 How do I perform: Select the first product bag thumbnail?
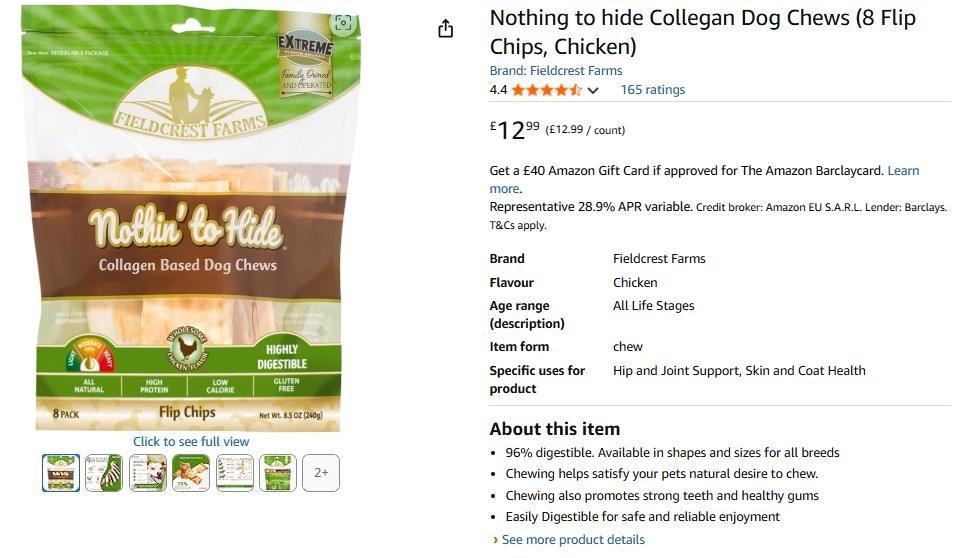[61, 473]
